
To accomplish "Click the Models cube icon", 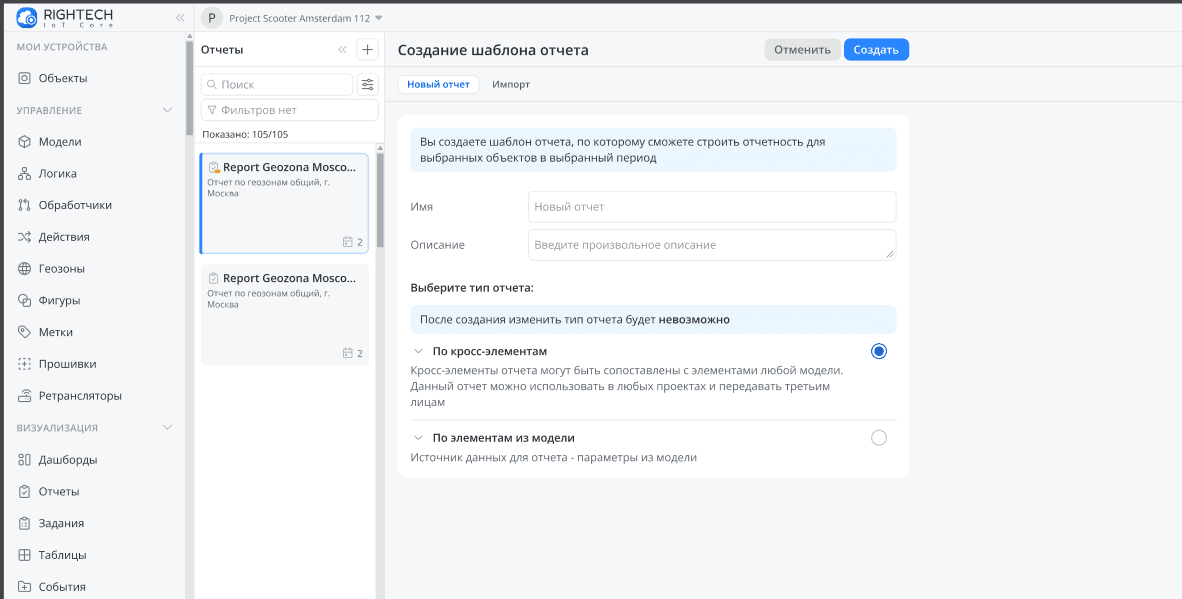I will click(25, 142).
